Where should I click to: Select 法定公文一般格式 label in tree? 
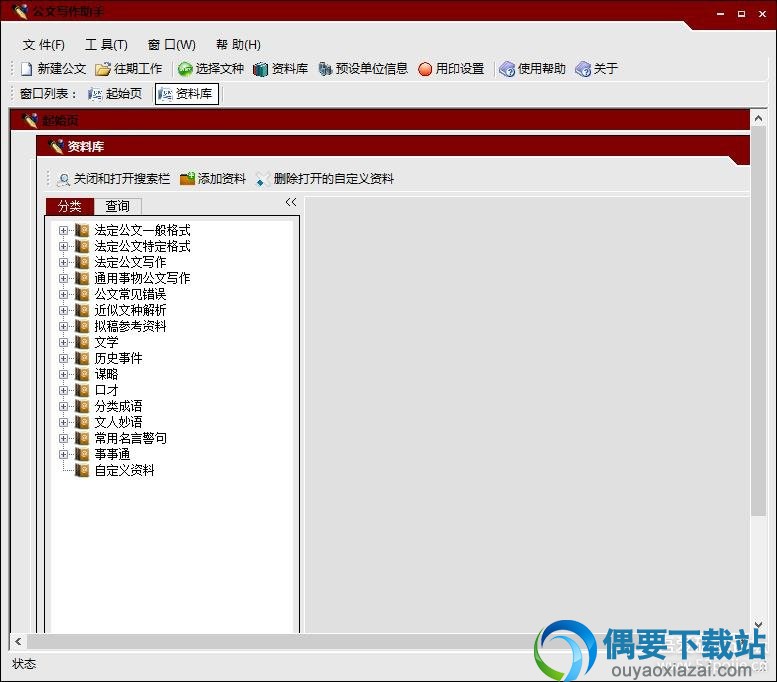(142, 230)
